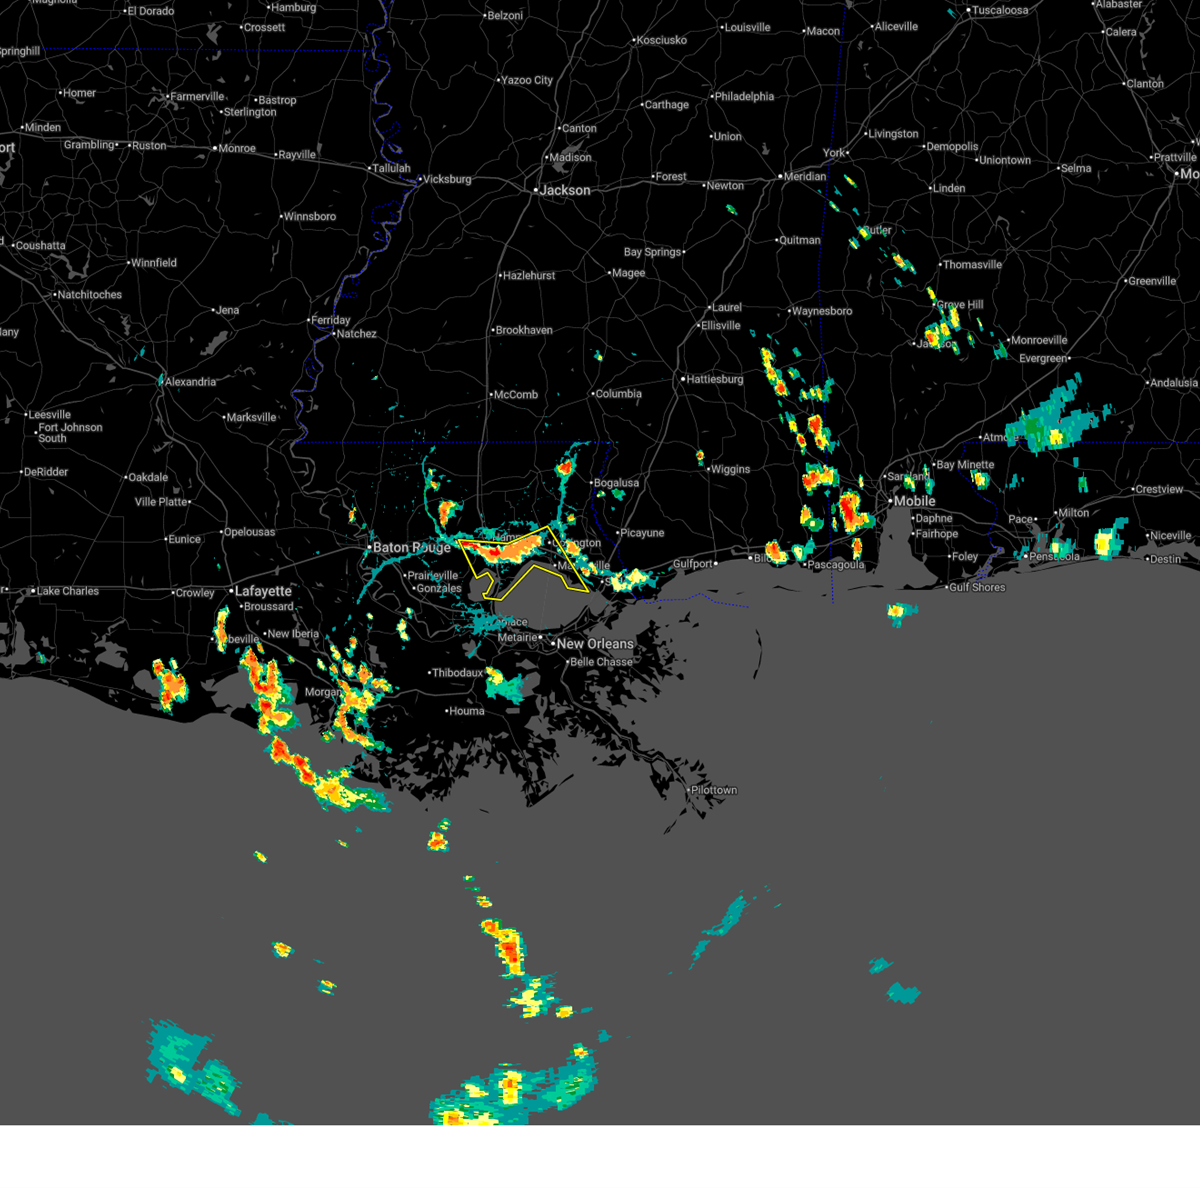Click the Demopolis label
The width and height of the screenshot is (1200, 1200).
(x=952, y=147)
